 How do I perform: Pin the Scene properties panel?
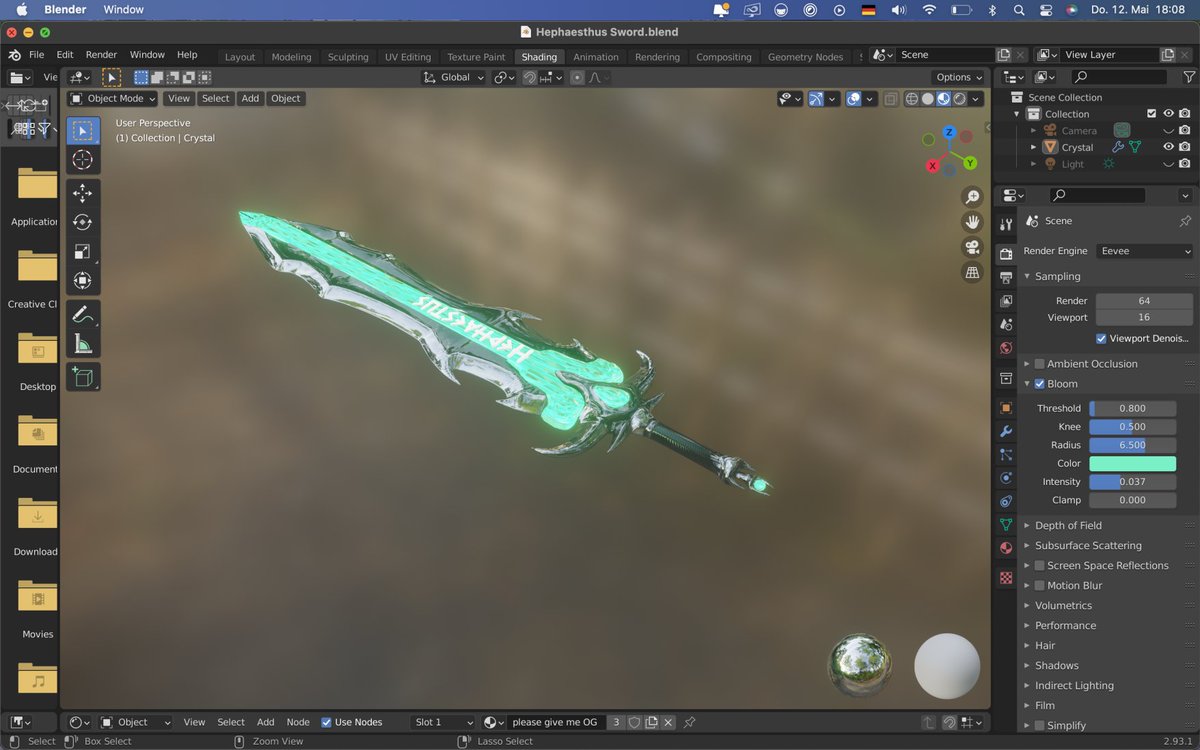pos(1185,221)
